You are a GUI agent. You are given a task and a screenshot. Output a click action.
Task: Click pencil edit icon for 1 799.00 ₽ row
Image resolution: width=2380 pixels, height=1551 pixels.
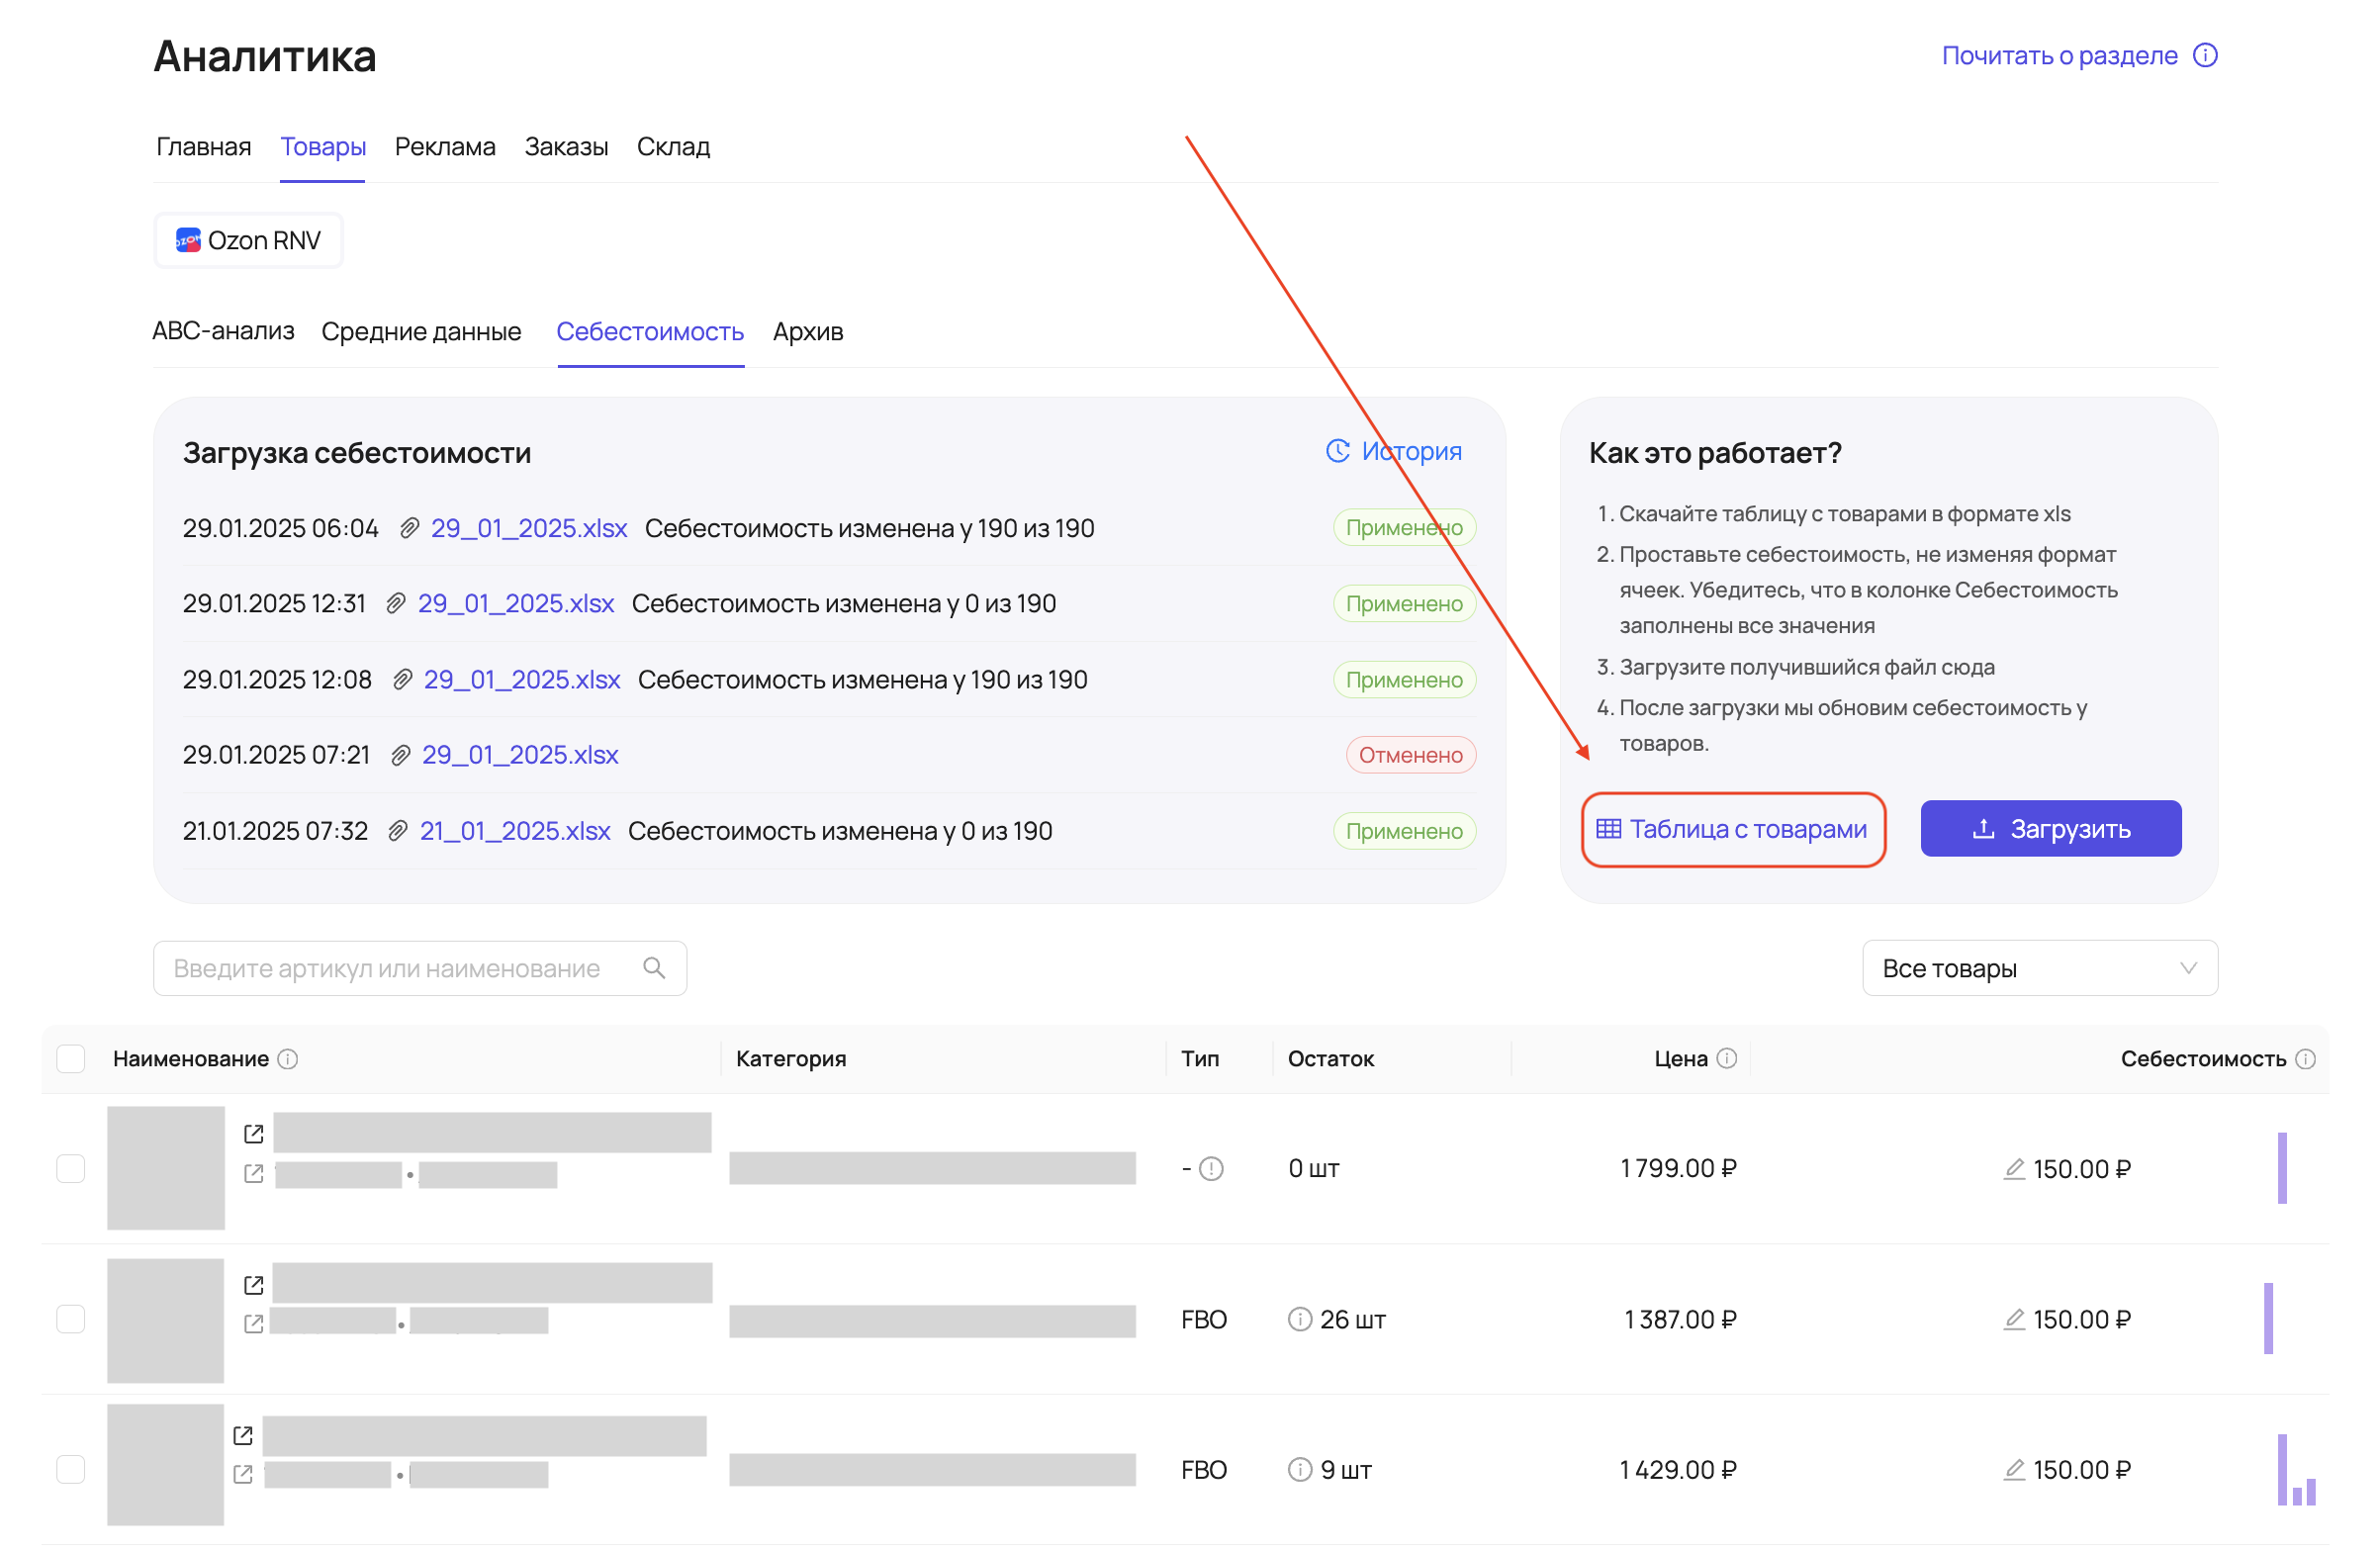pyautogui.click(x=2014, y=1168)
